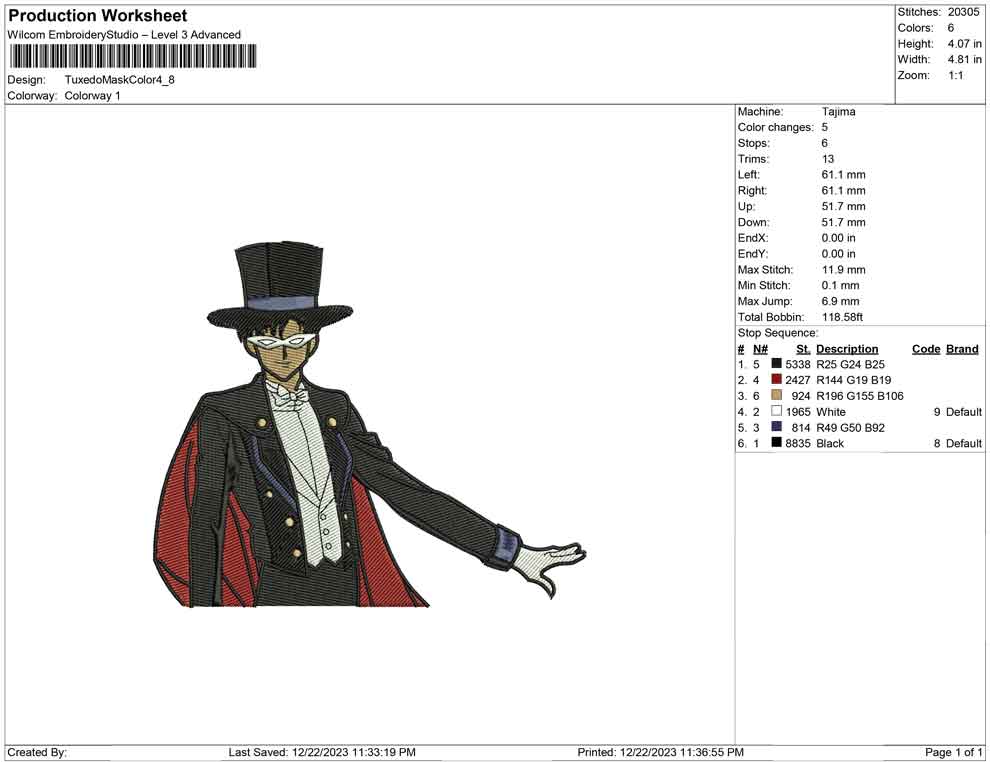Click the 'Code' column header

pyautogui.click(x=926, y=348)
